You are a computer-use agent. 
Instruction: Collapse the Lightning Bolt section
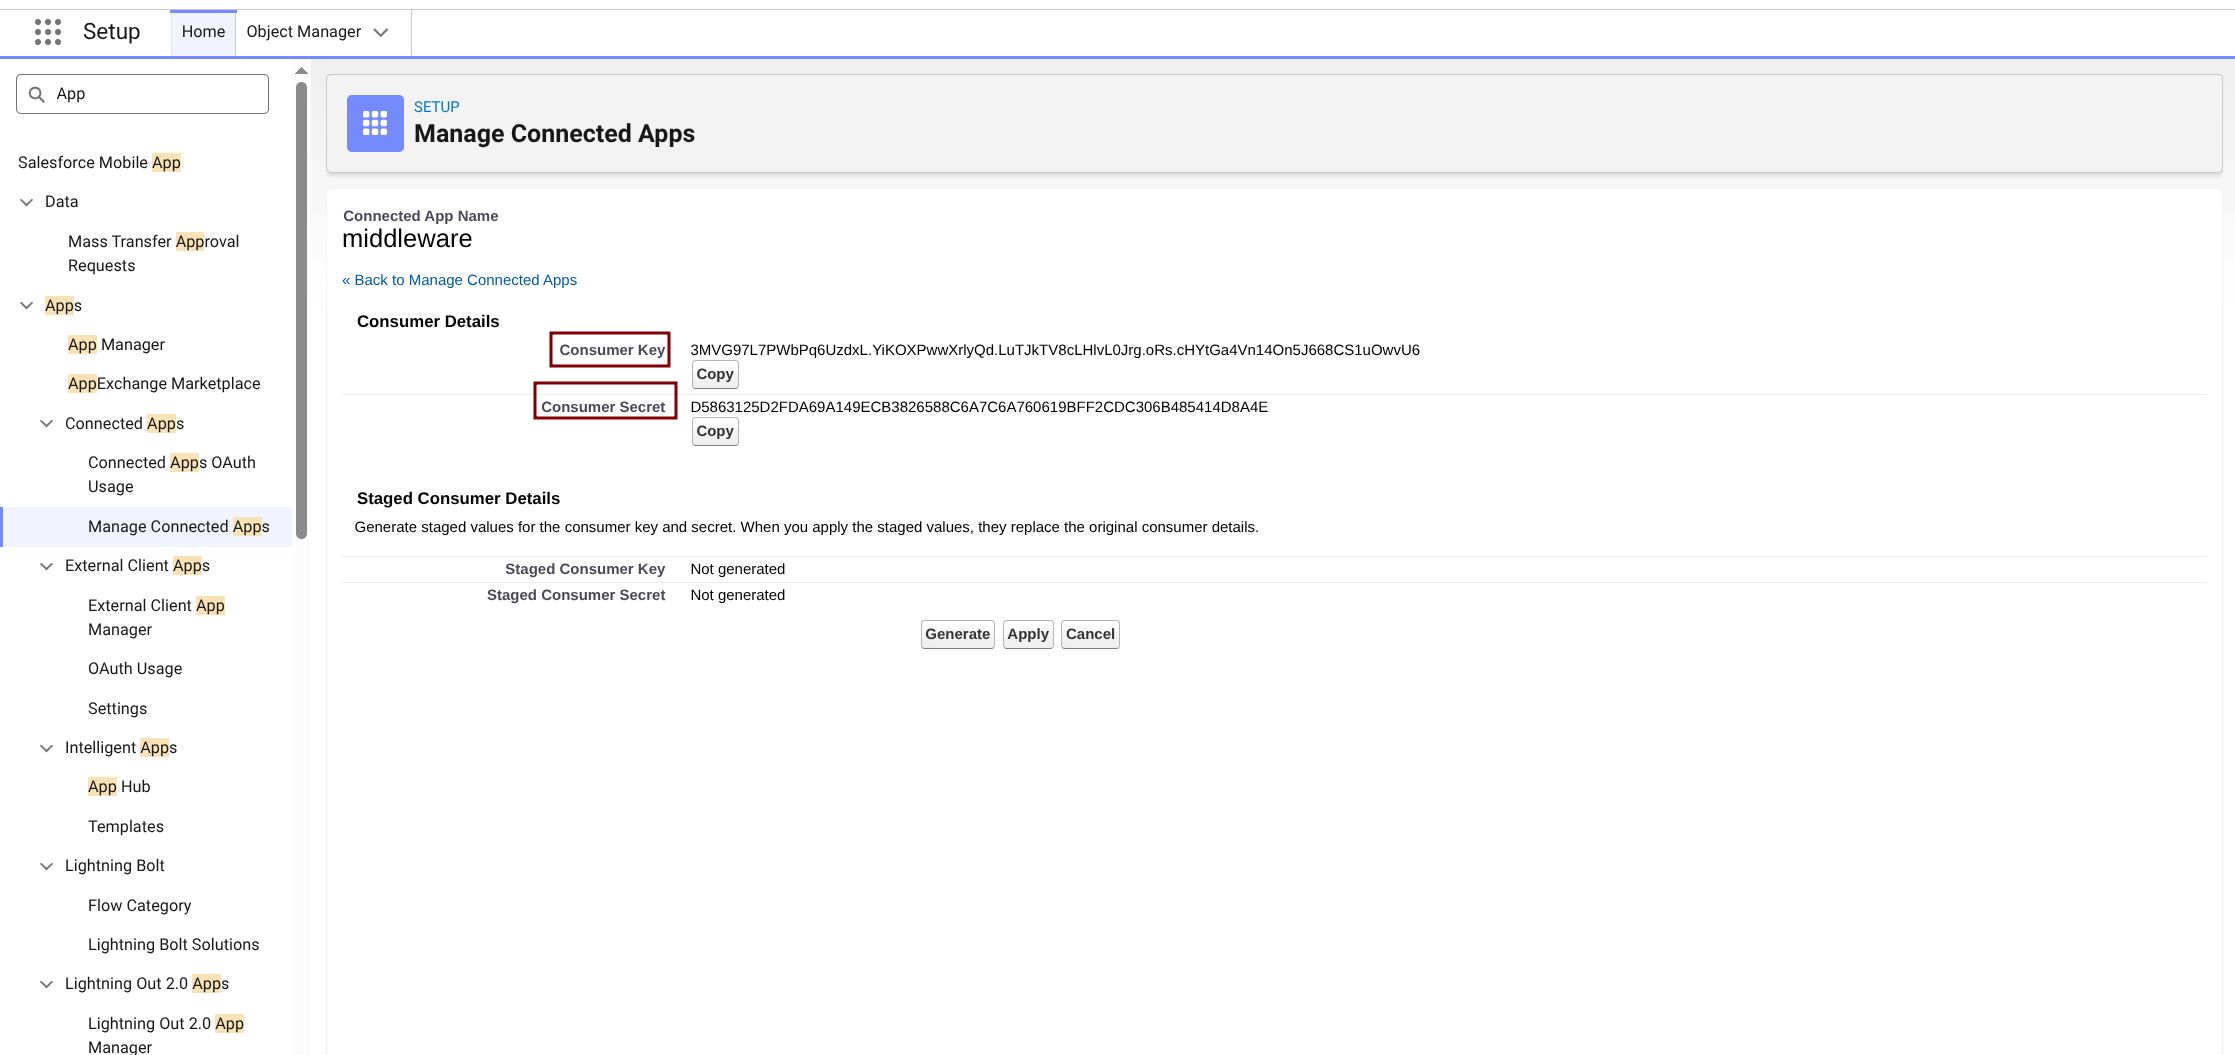[47, 866]
